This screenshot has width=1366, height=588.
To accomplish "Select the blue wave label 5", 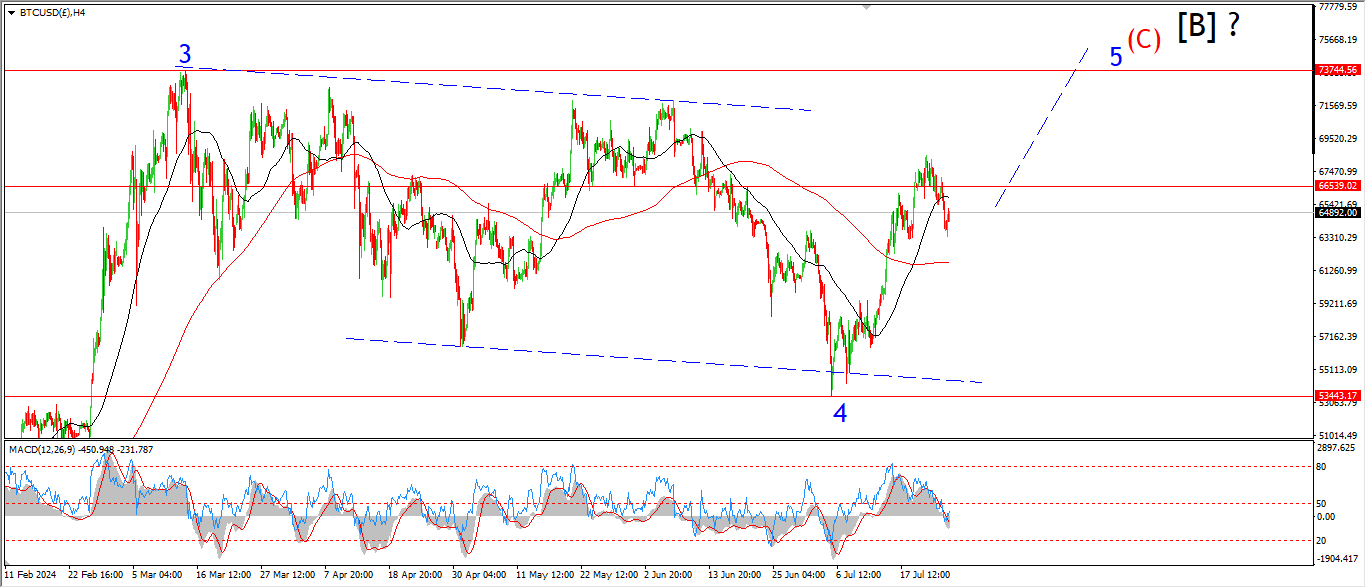I will pyautogui.click(x=1116, y=57).
